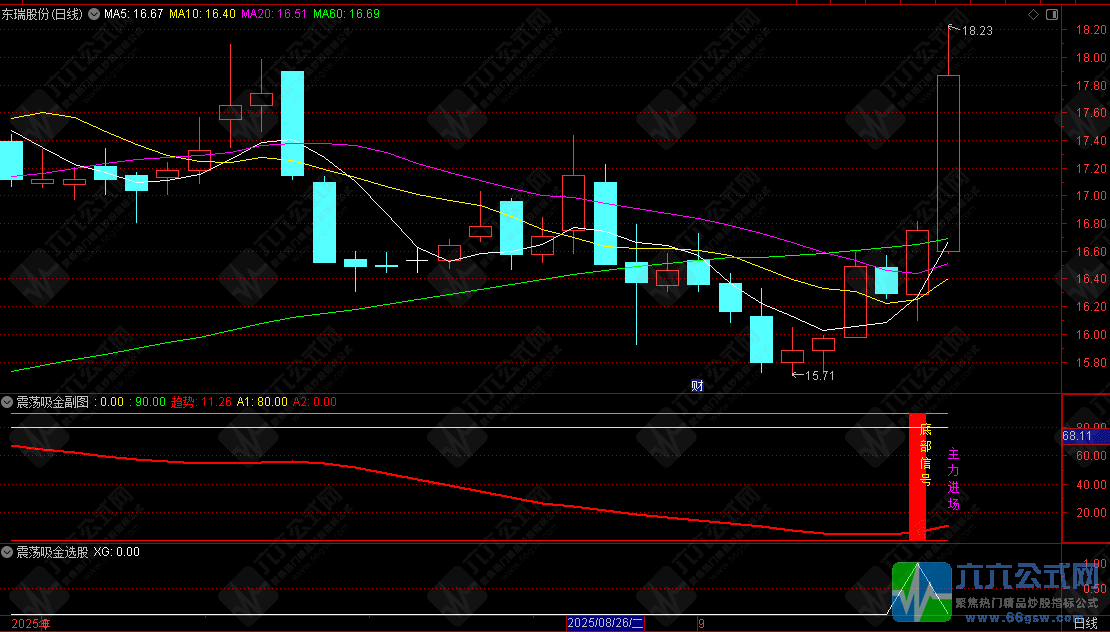Image resolution: width=1110 pixels, height=632 pixels.
Task: Click the 2025/08/26 date marker on timeline
Action: coord(606,624)
